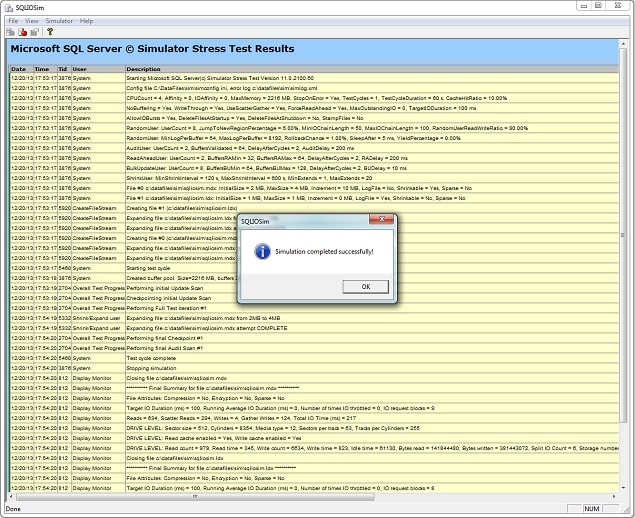Select the 'File #1' sqliosim.ldx row

click(x=314, y=198)
